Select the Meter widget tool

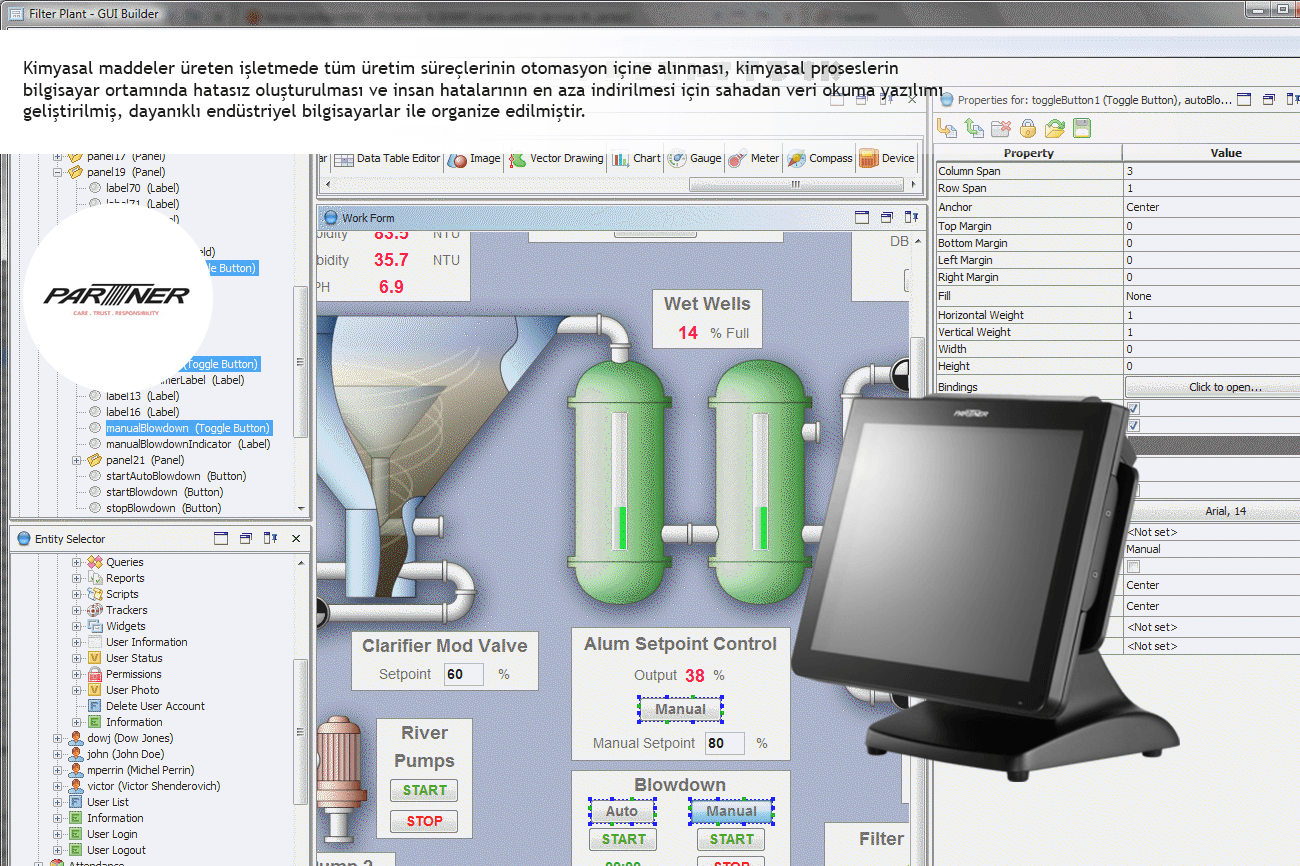[x=754, y=159]
